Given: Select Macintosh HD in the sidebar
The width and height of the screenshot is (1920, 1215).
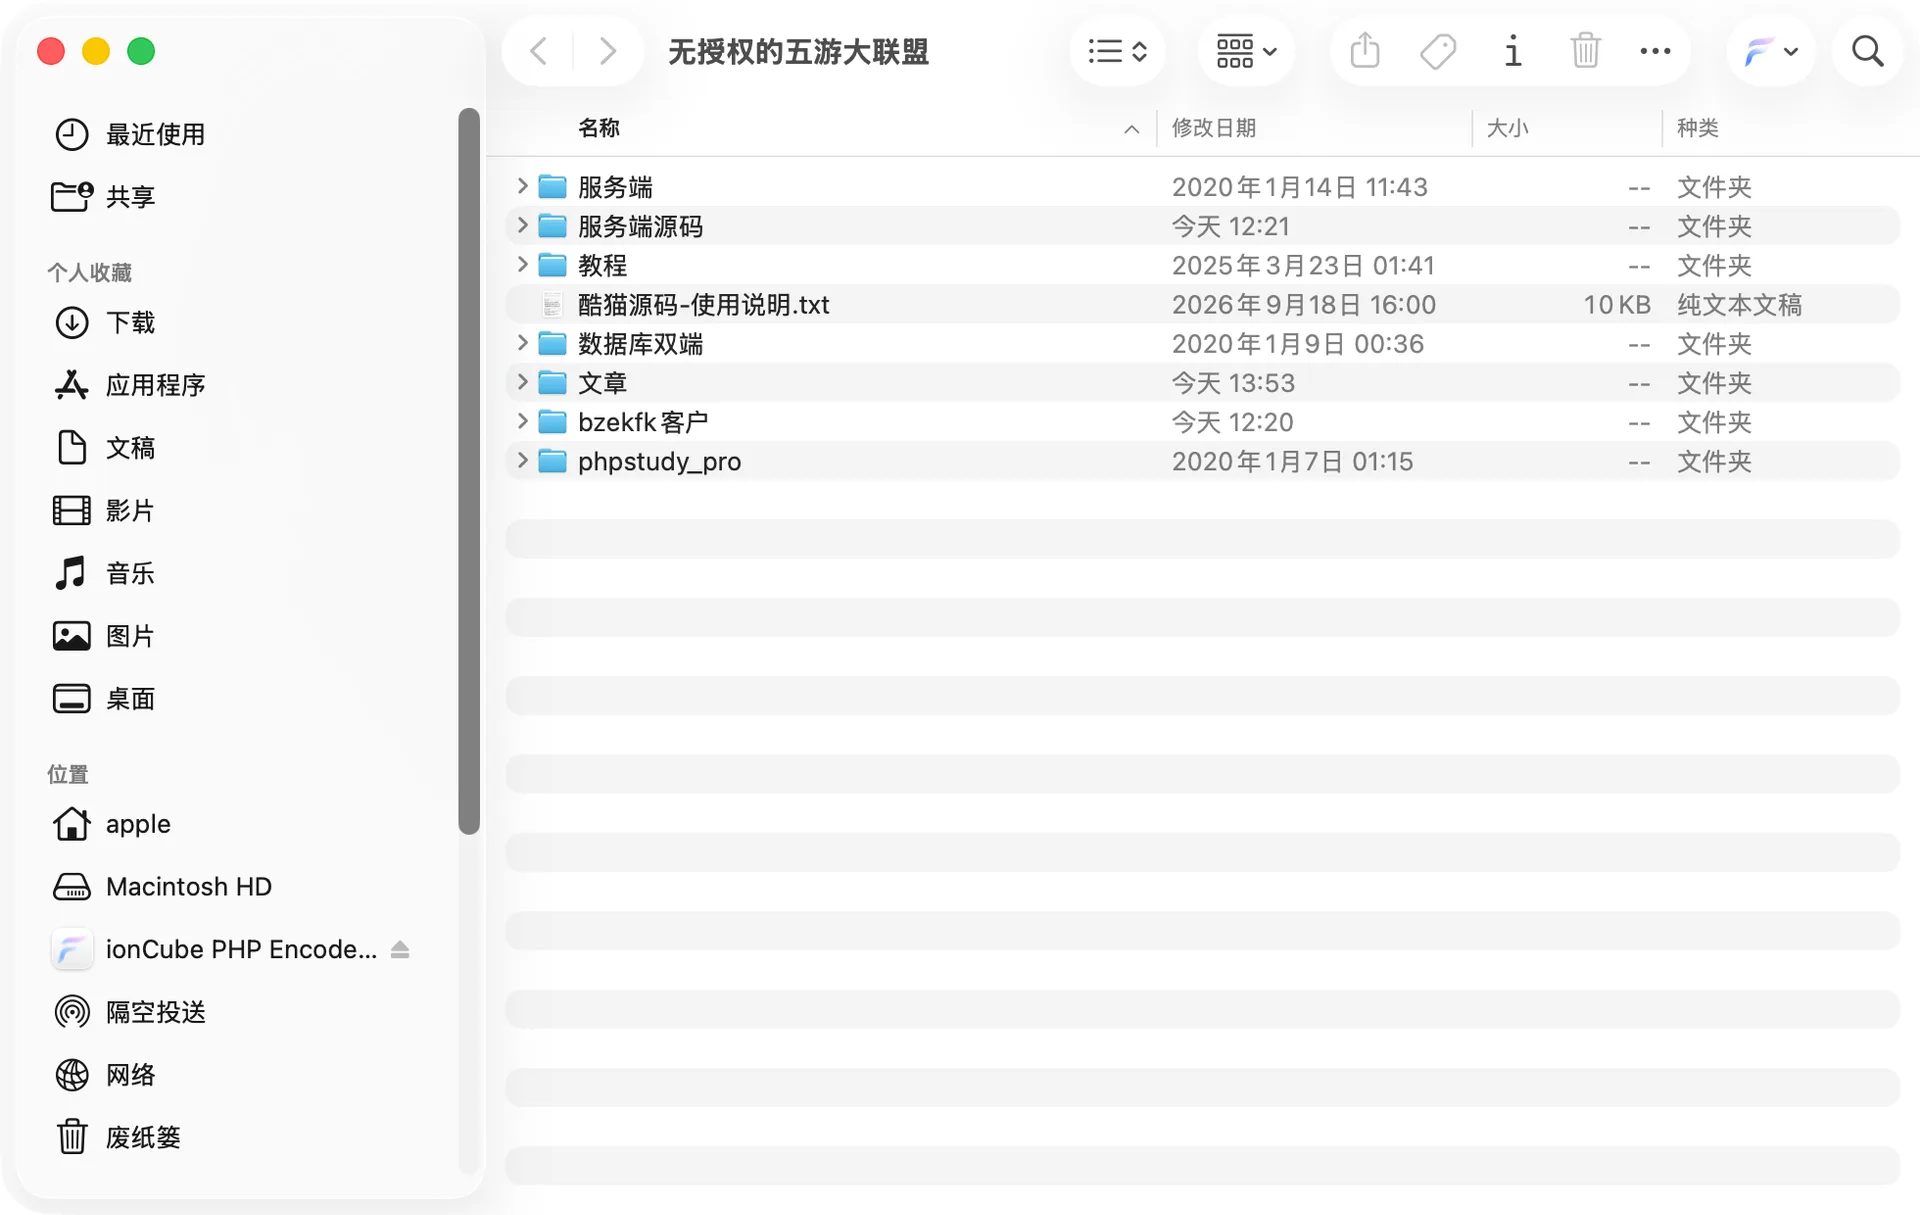Looking at the screenshot, I should 188,887.
